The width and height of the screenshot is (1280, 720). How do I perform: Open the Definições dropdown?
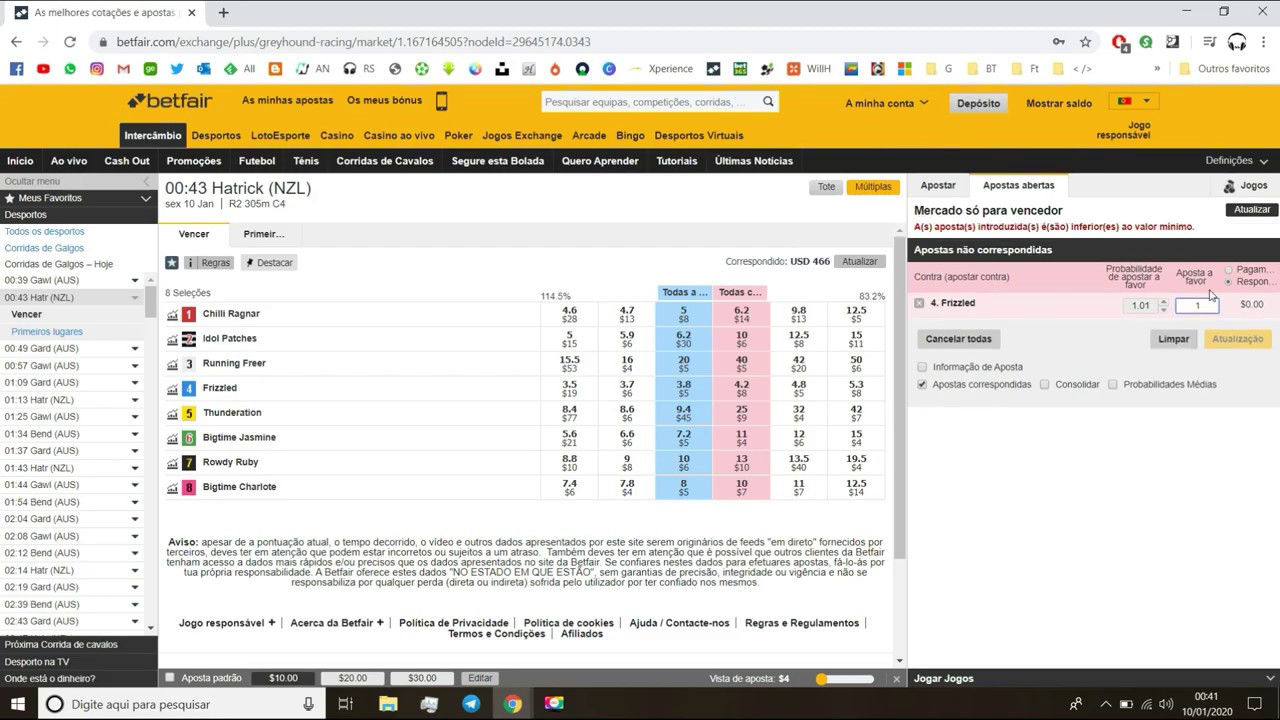(x=1236, y=161)
